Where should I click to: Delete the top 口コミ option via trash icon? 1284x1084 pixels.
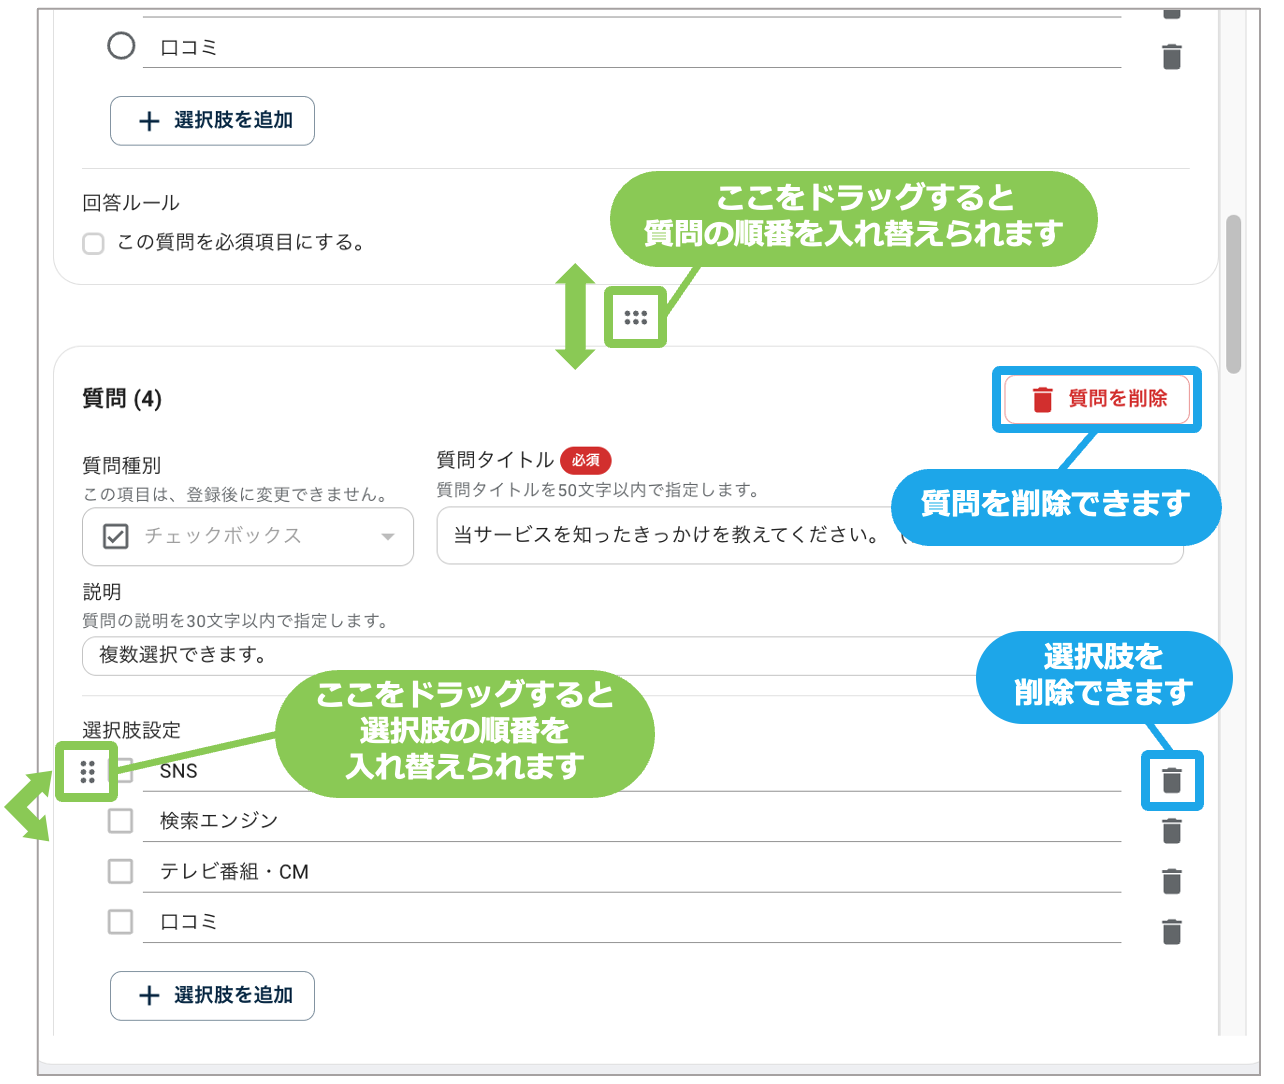click(x=1172, y=57)
